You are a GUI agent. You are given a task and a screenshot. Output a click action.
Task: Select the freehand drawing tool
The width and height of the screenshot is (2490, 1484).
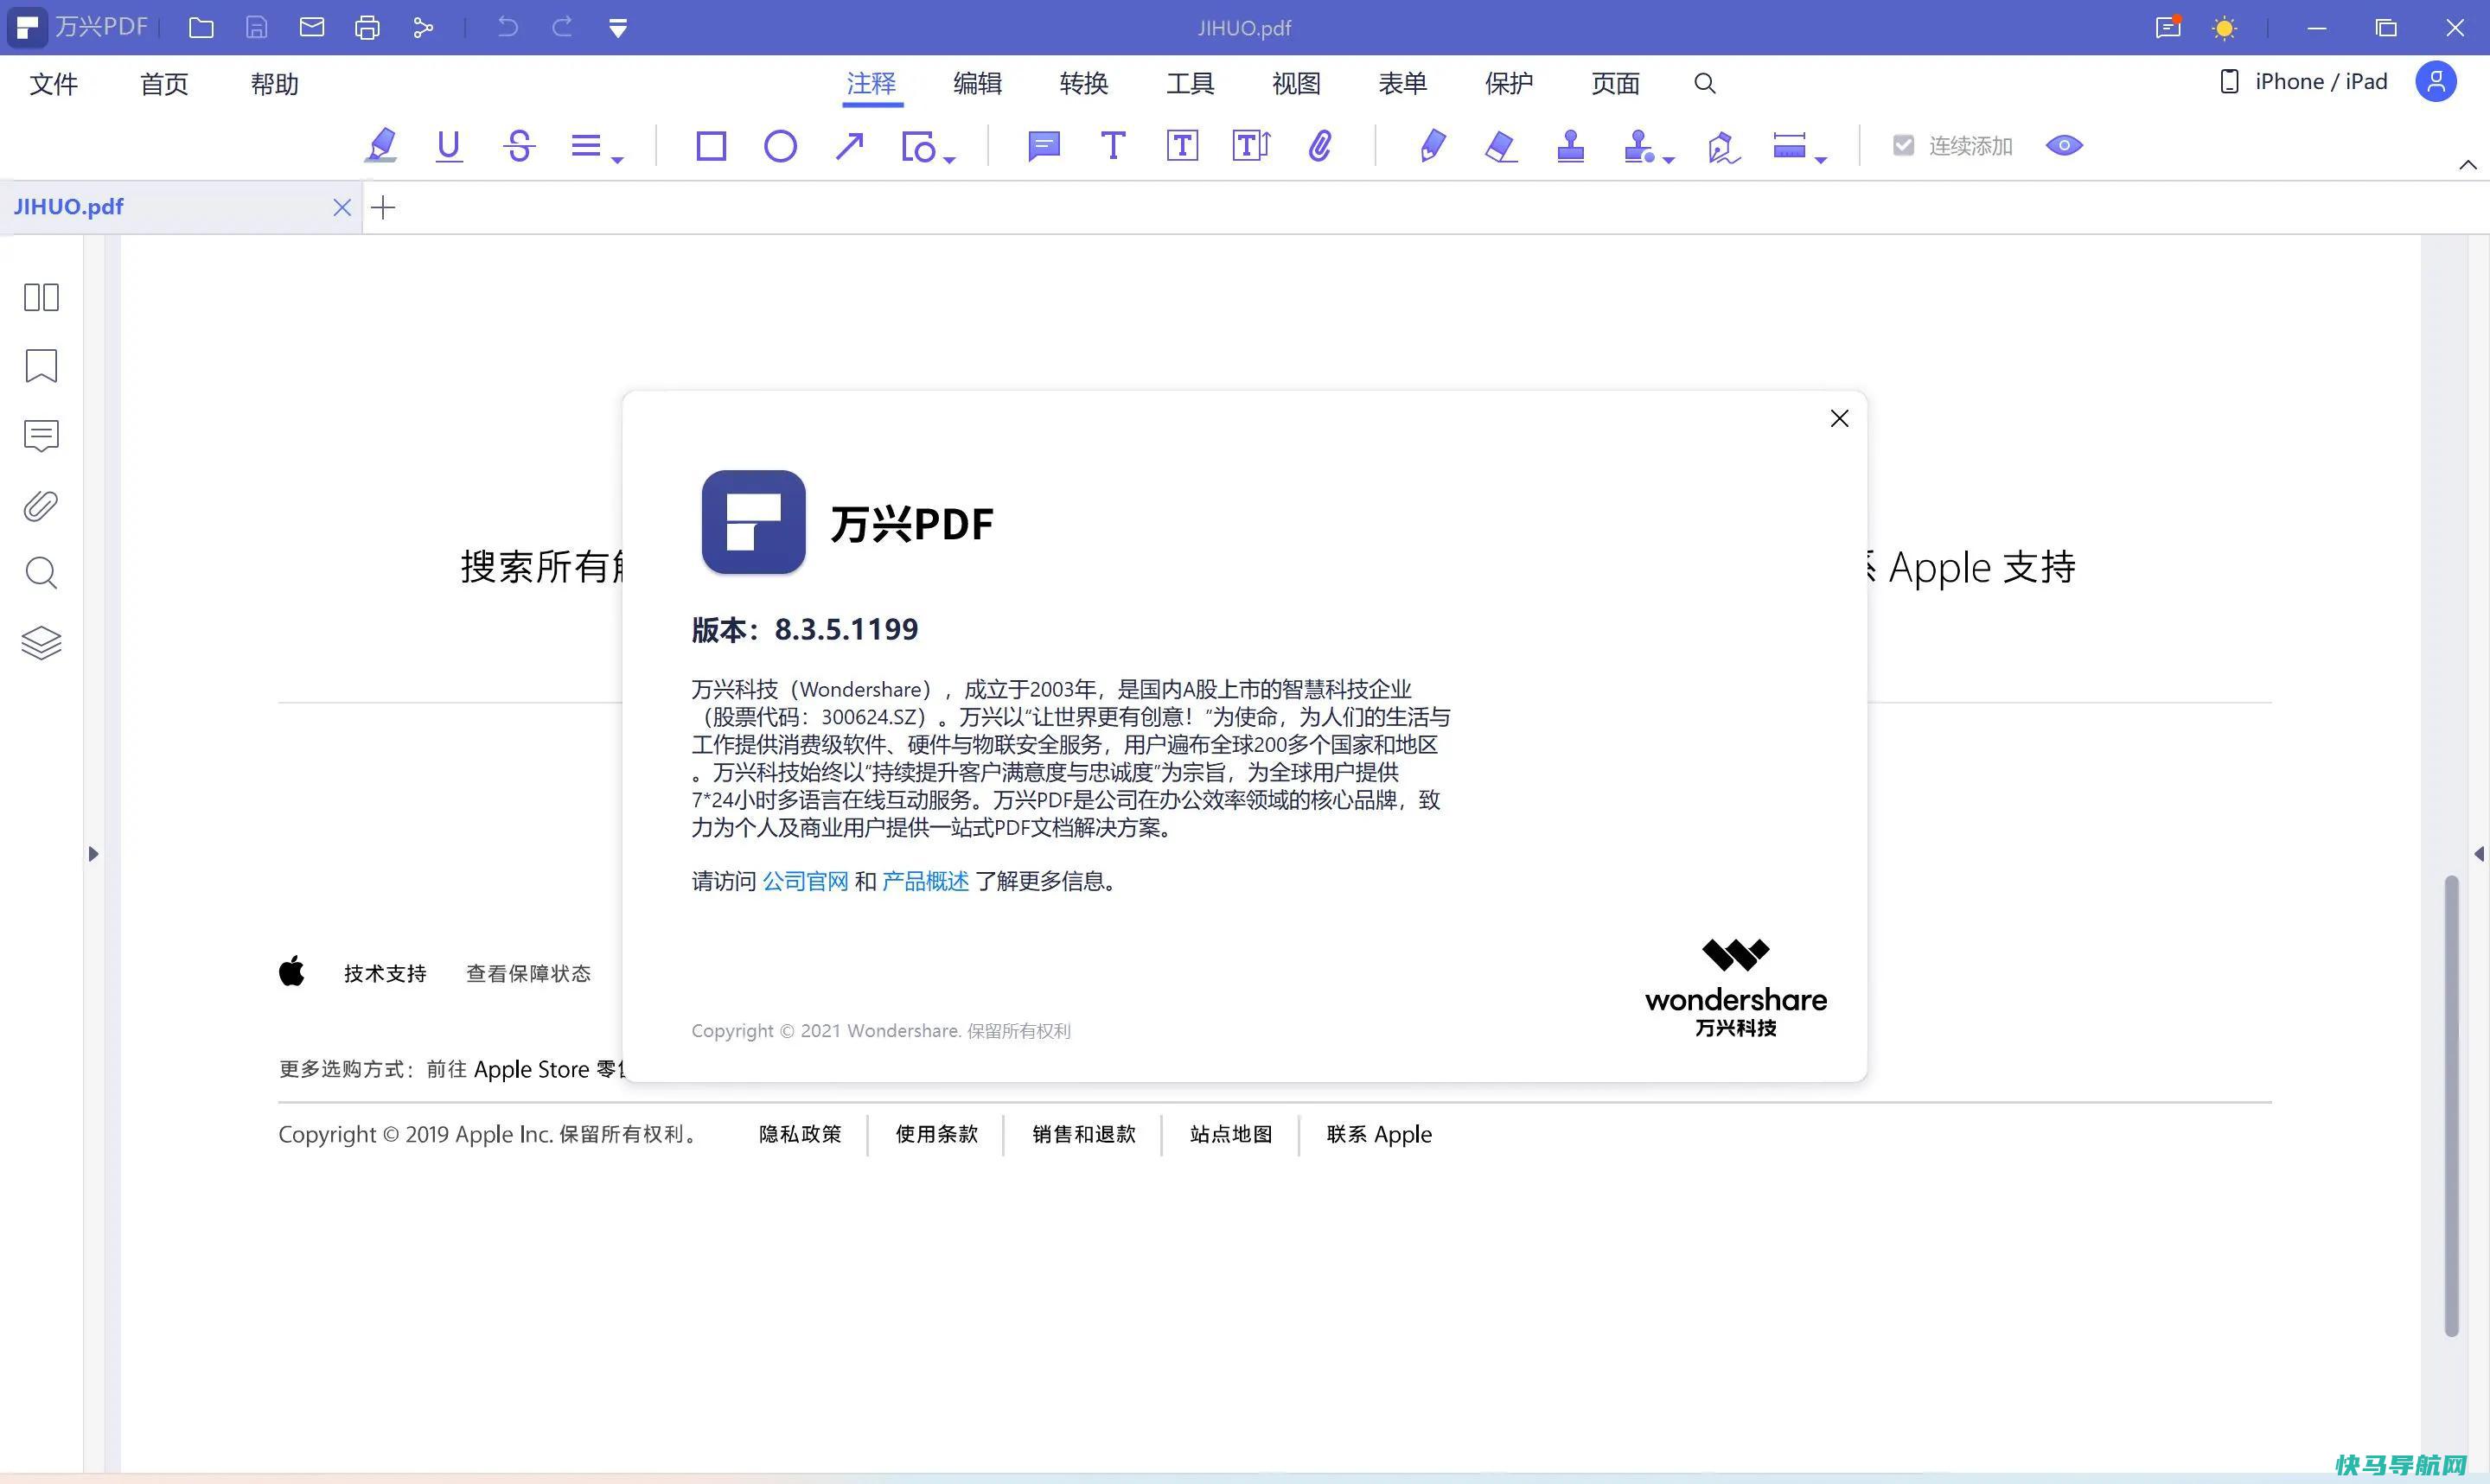tap(1432, 145)
